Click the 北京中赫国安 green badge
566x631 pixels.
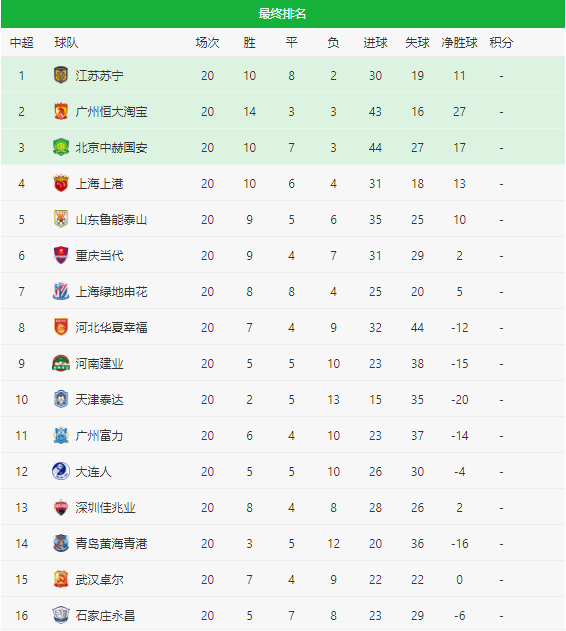pyautogui.click(x=61, y=147)
